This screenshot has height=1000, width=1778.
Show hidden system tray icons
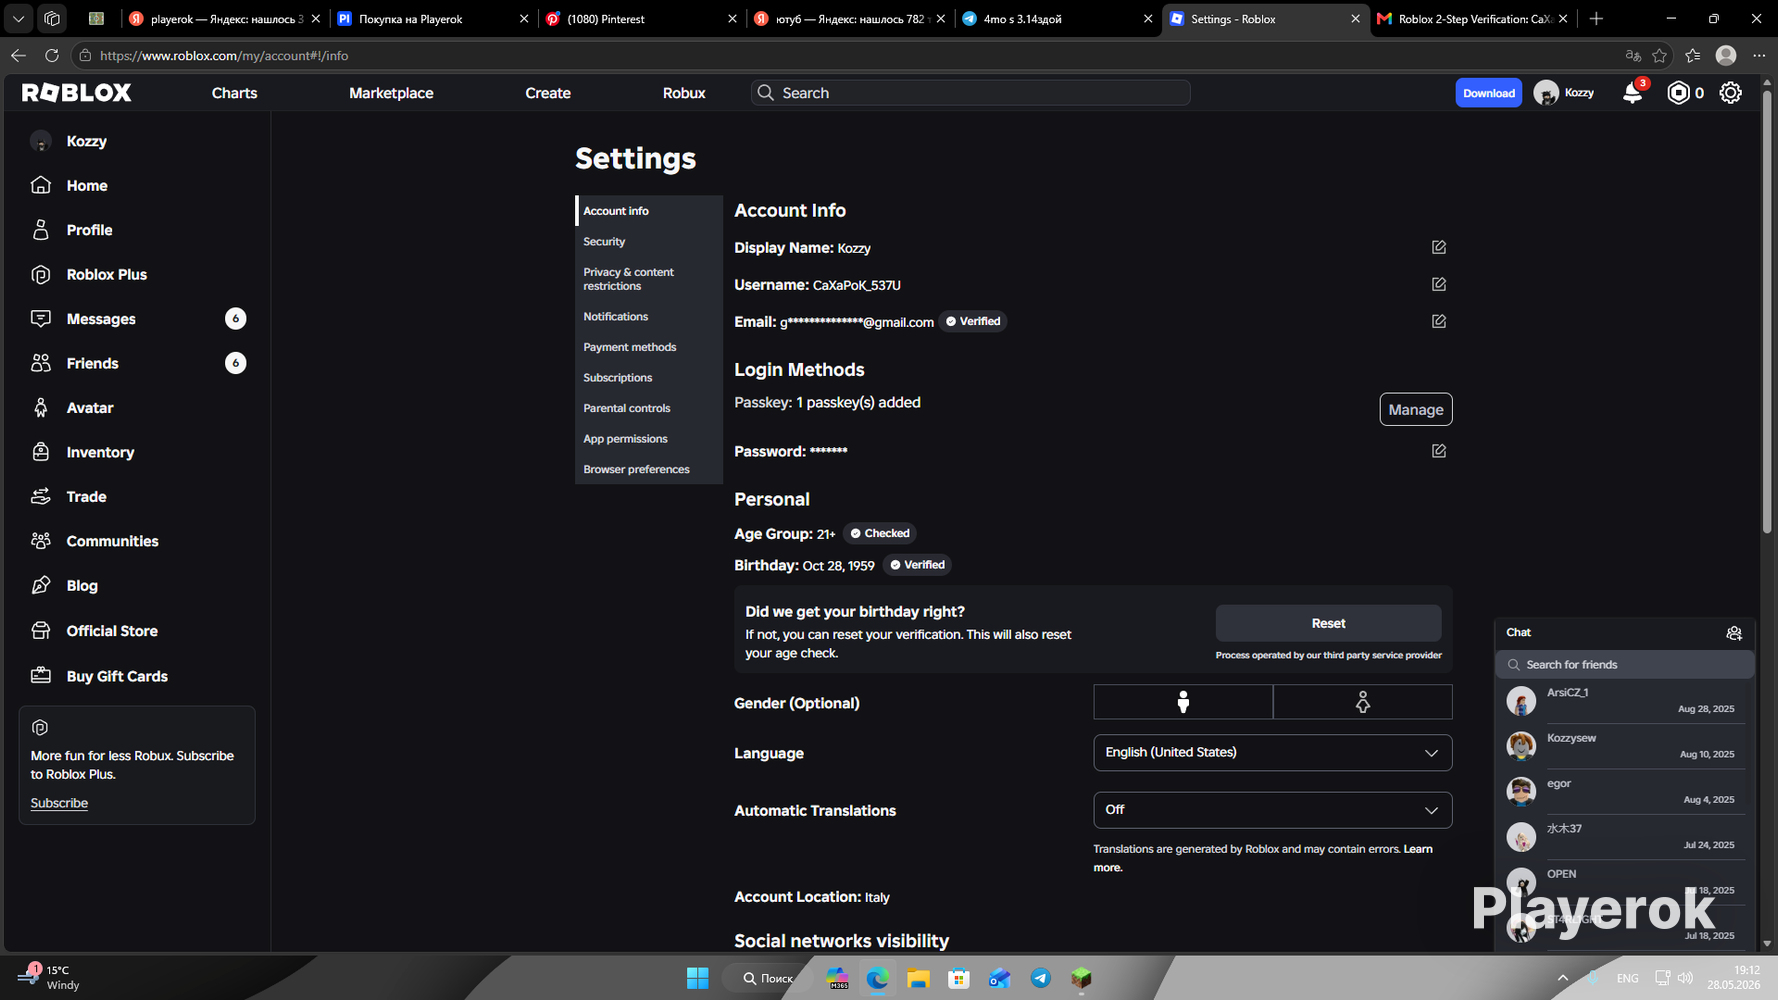pyautogui.click(x=1563, y=978)
